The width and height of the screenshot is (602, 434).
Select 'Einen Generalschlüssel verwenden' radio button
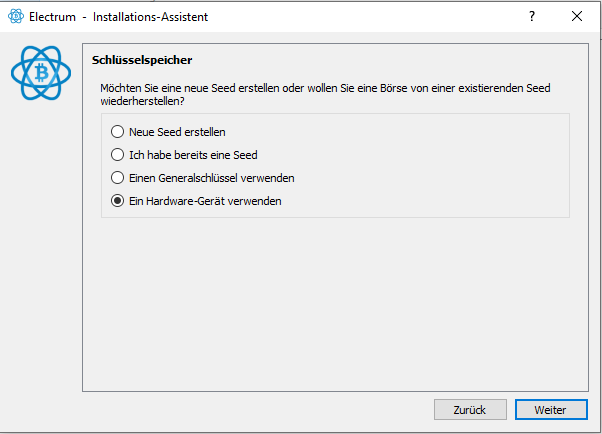(x=117, y=178)
